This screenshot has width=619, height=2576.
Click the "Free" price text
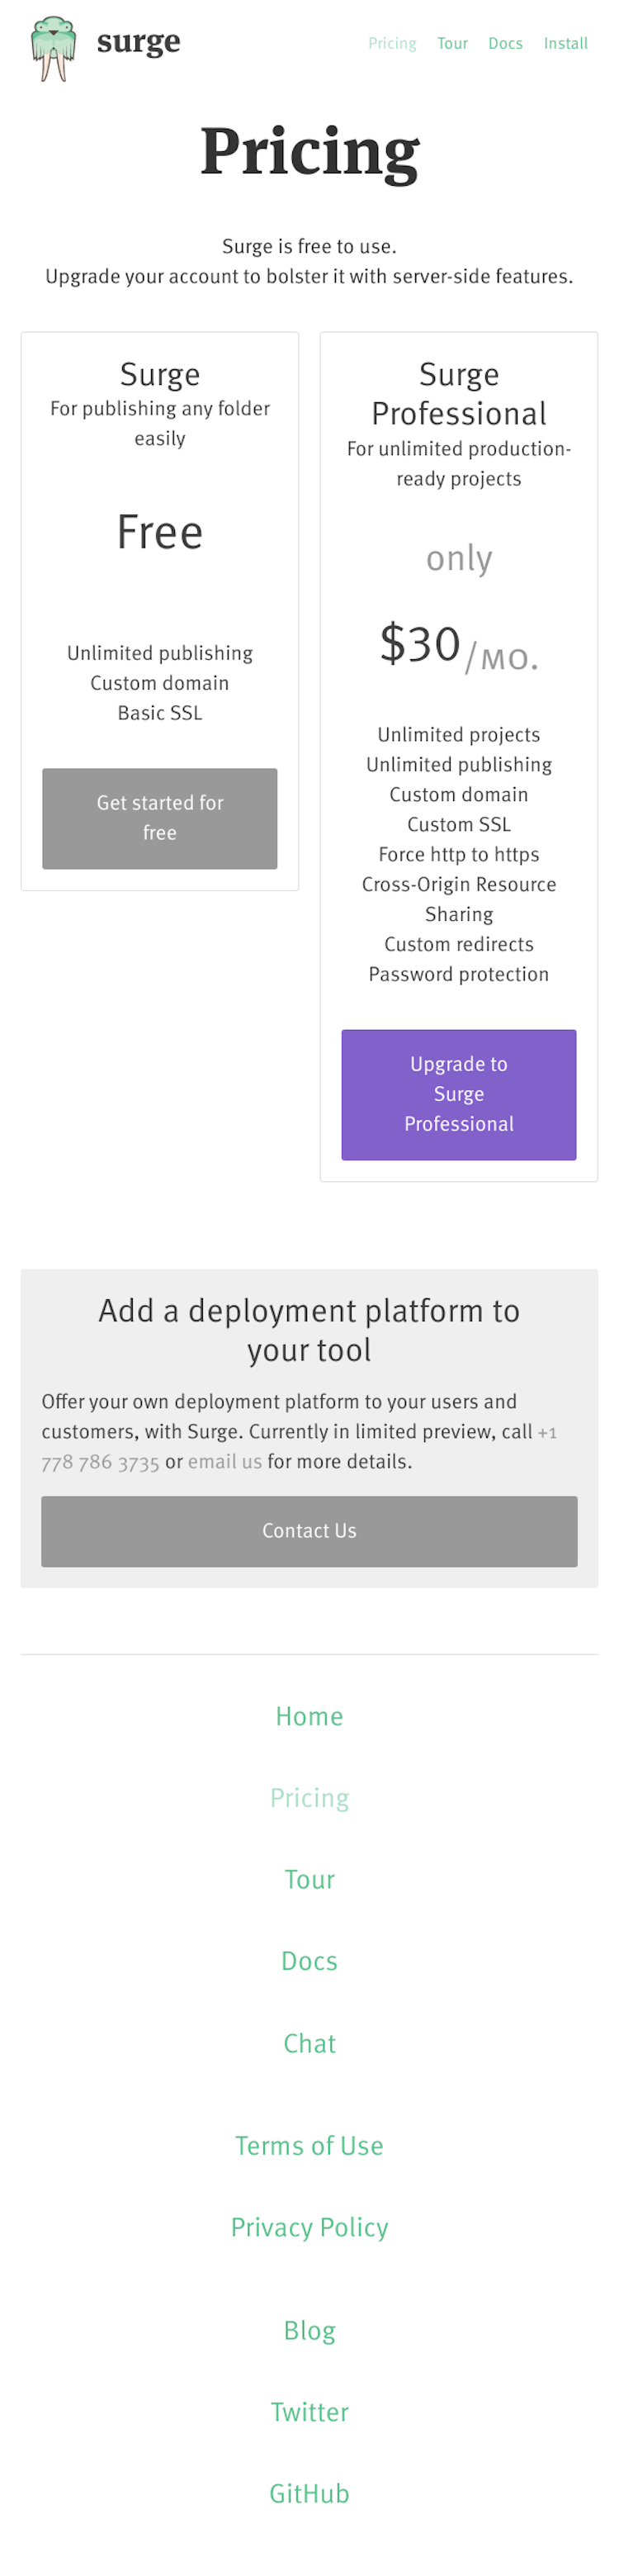pyautogui.click(x=160, y=532)
